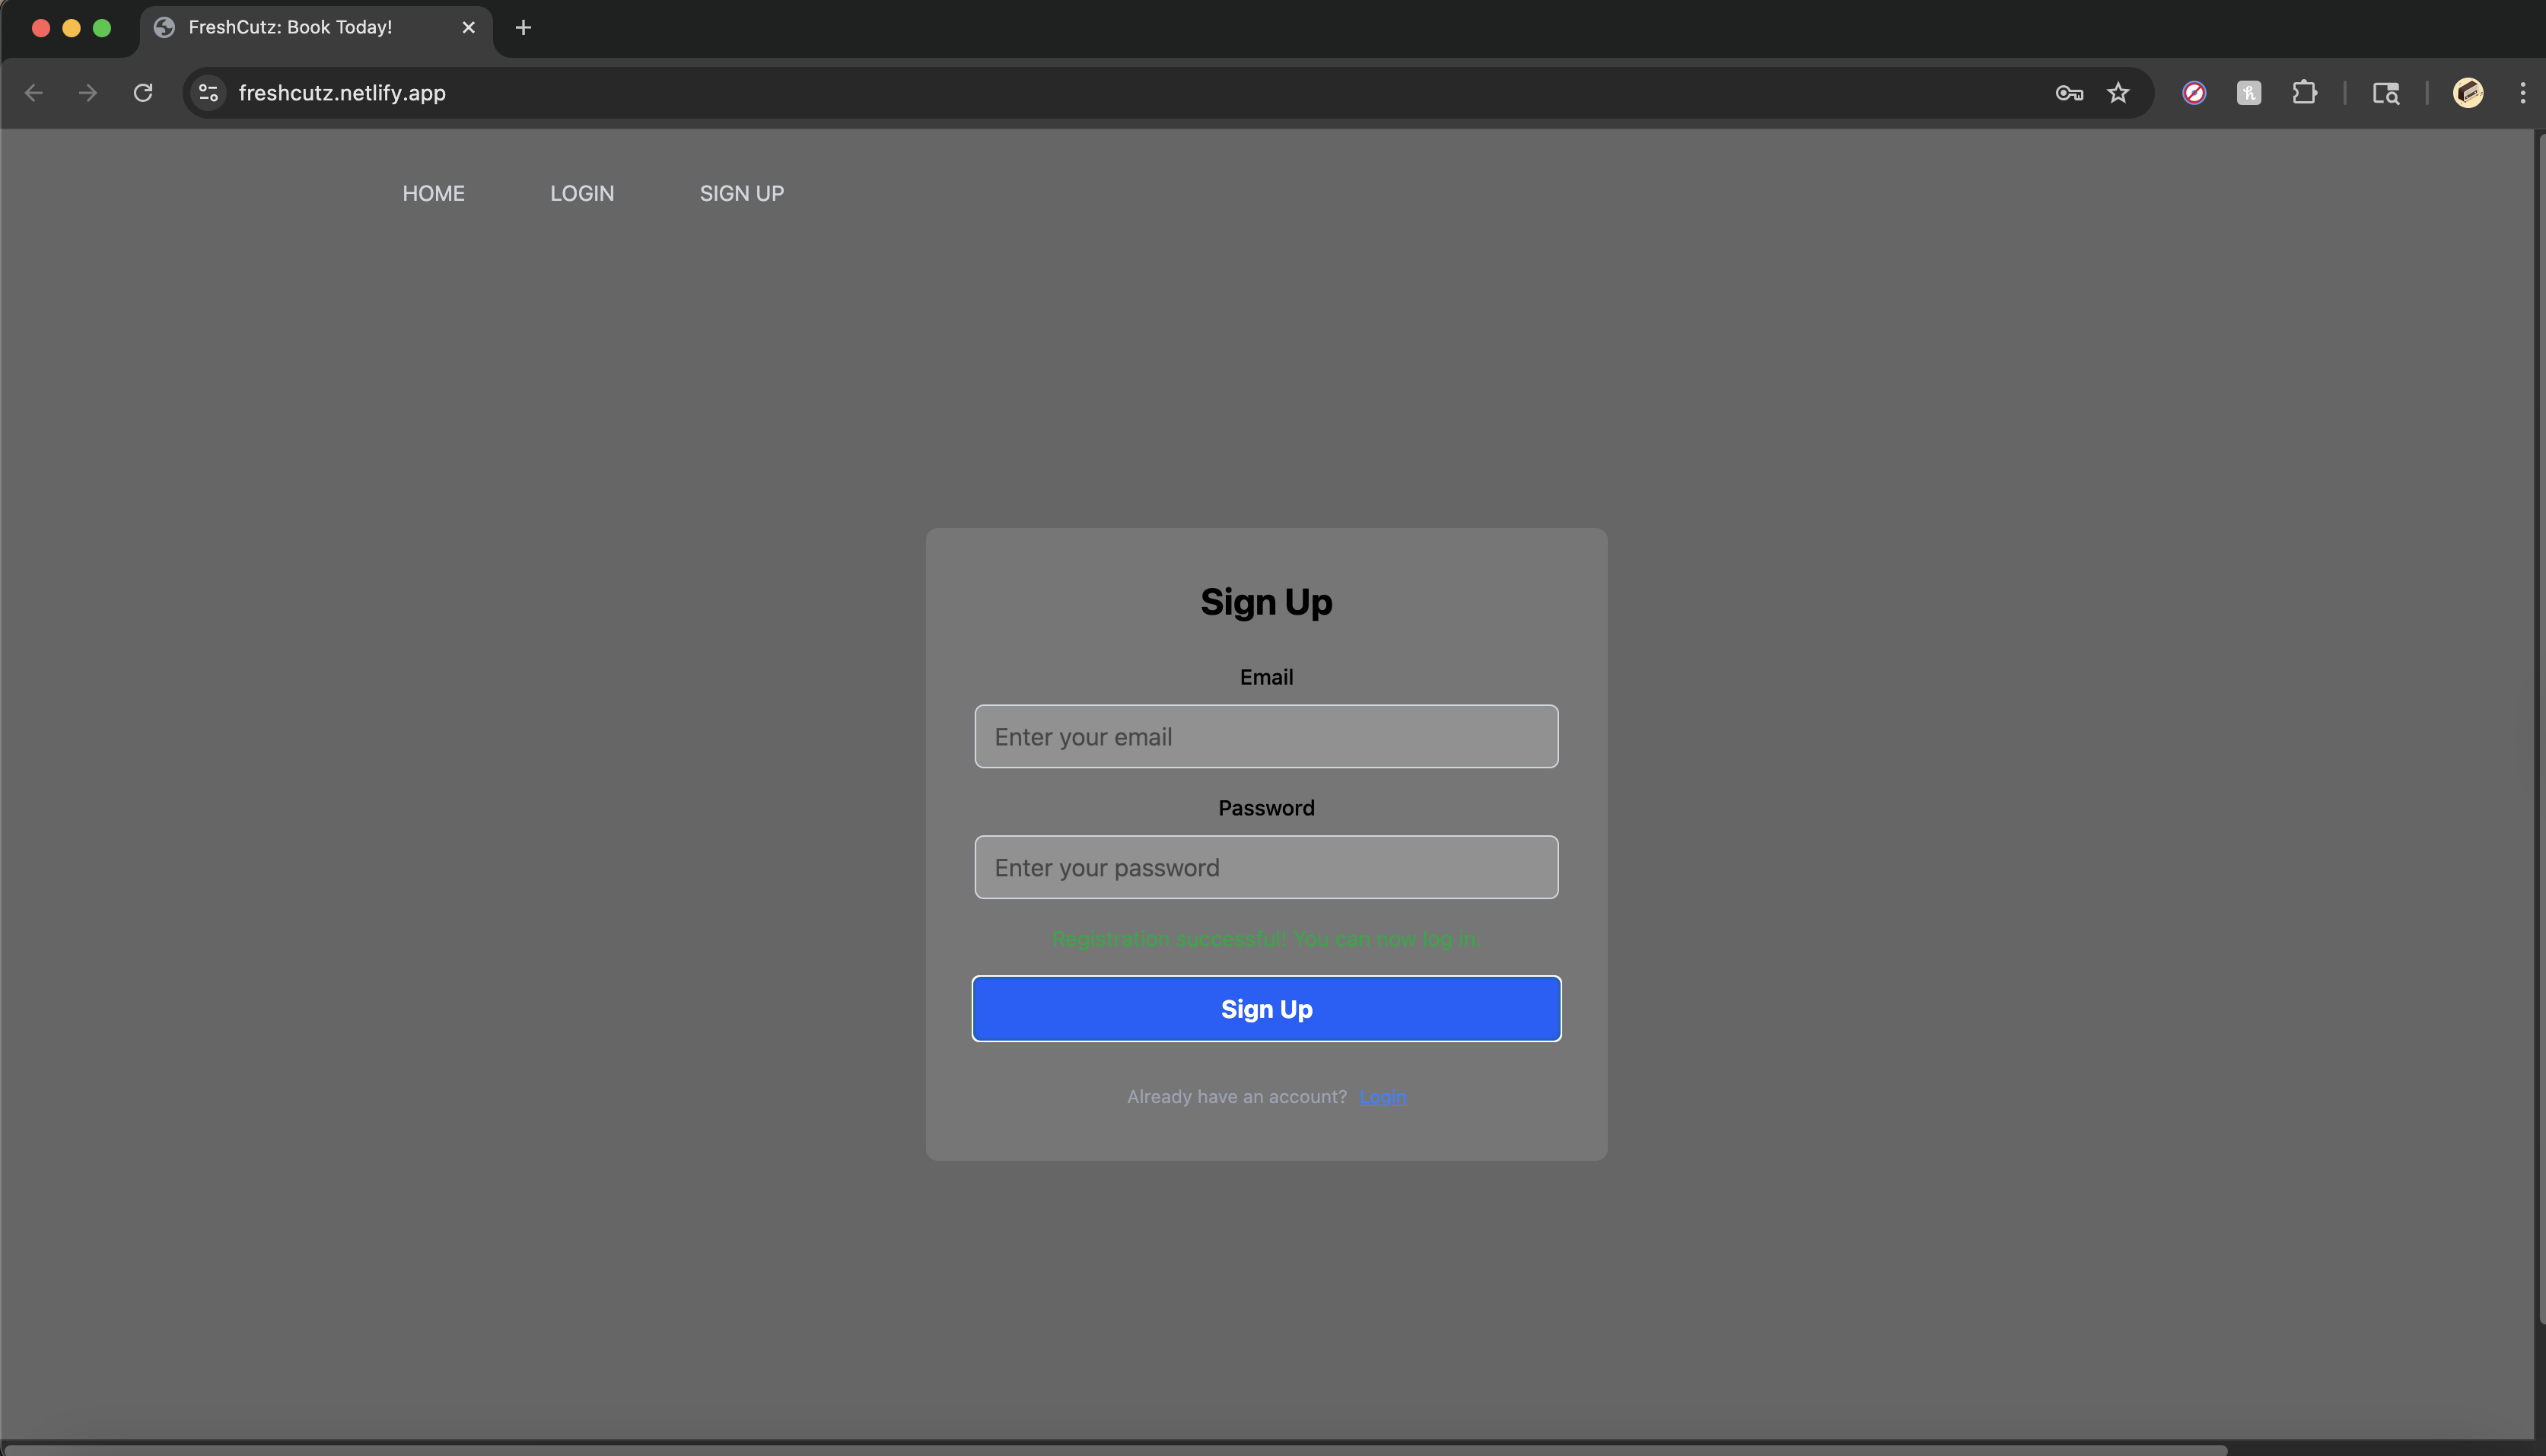2546x1456 pixels.
Task: Select SIGN UP navigation item
Action: point(741,193)
